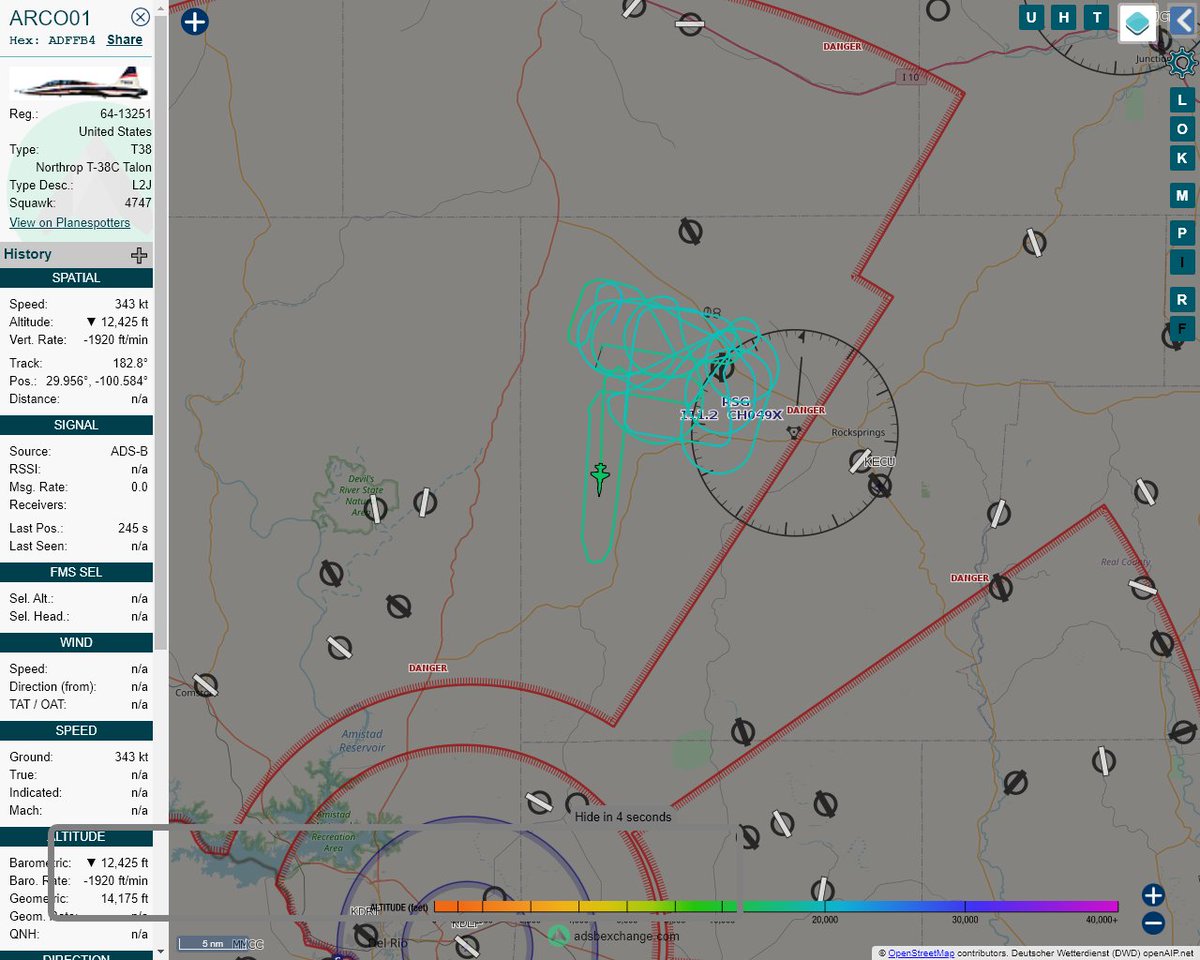Click the sidebar scrollbar down arrow

point(161,952)
